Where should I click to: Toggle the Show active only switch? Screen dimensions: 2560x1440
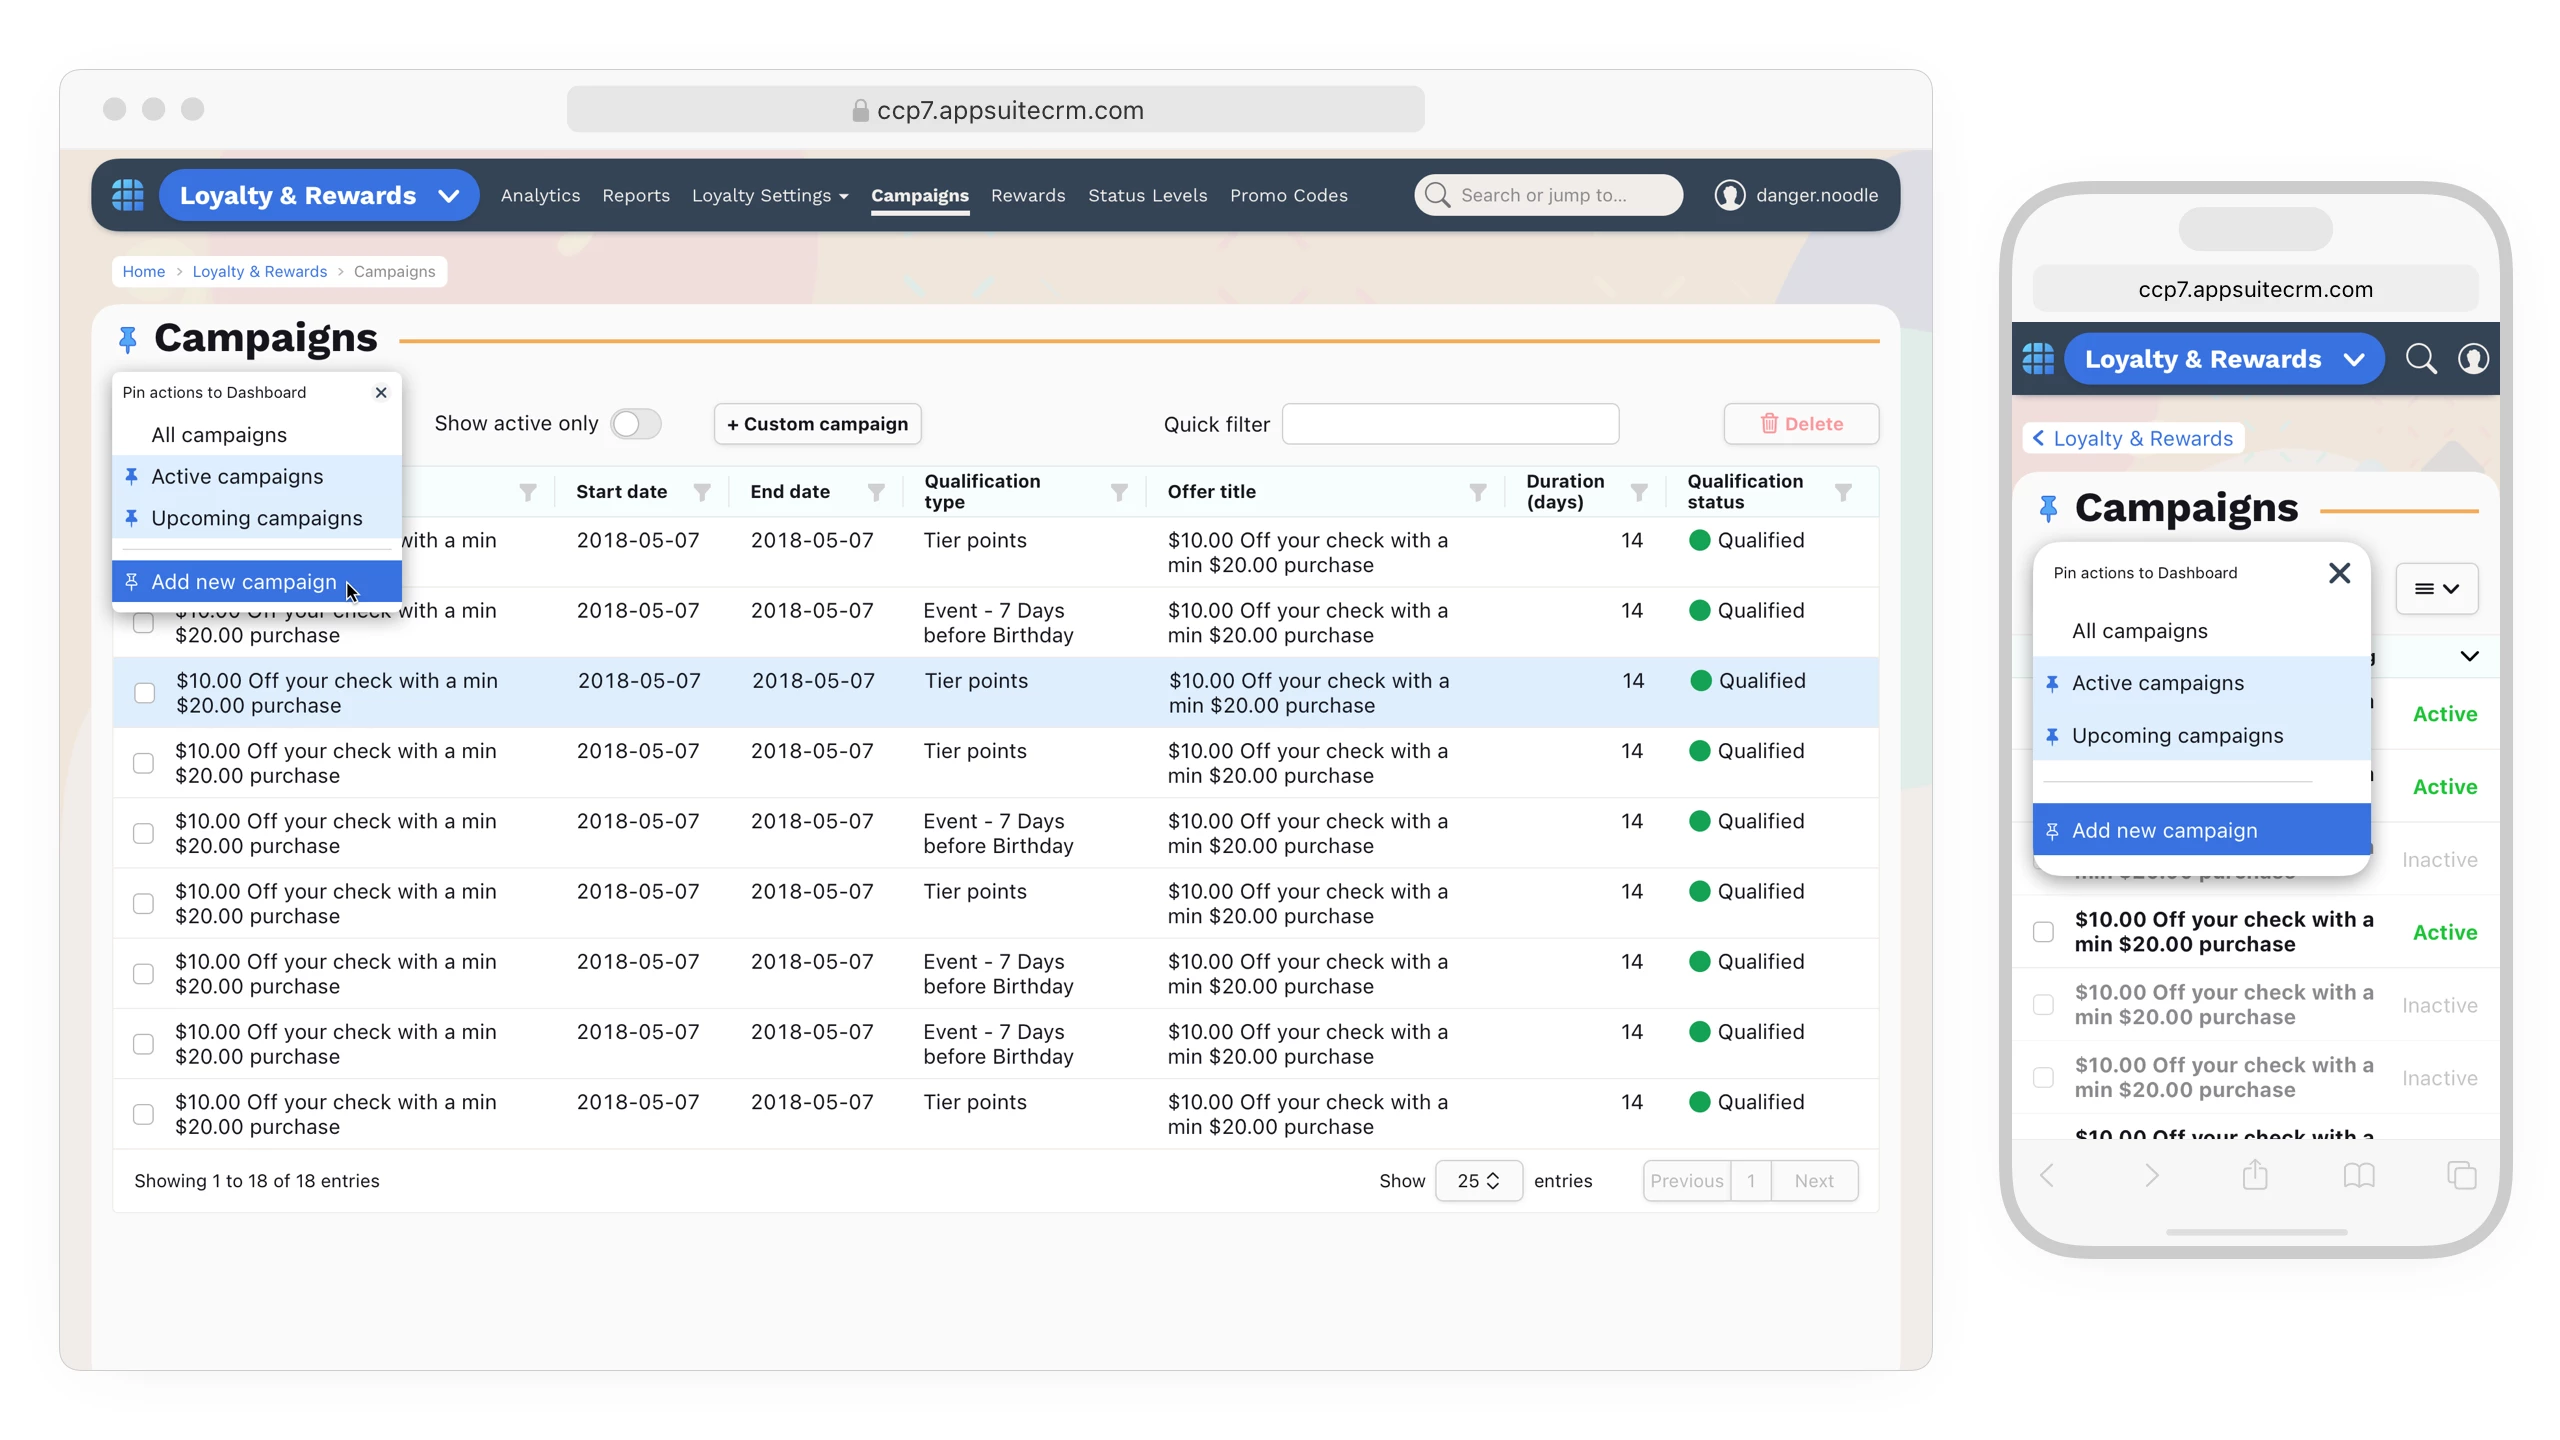tap(636, 424)
